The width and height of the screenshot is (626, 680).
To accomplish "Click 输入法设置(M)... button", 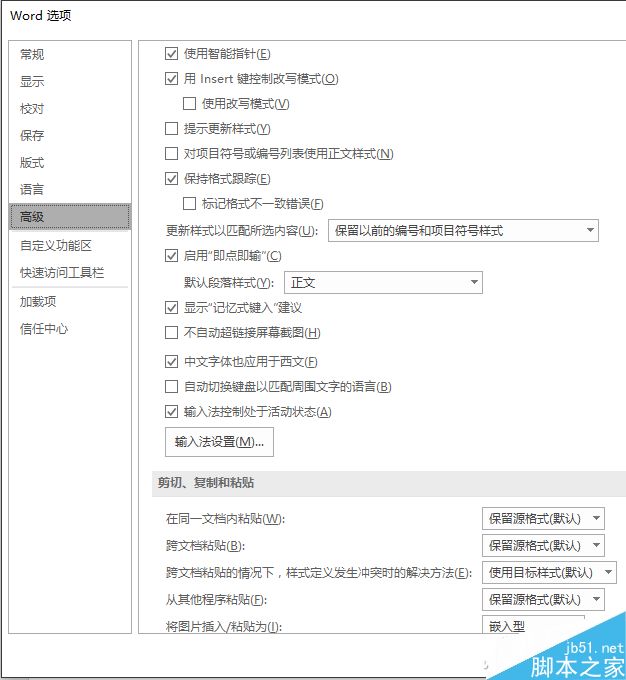I will tap(219, 442).
